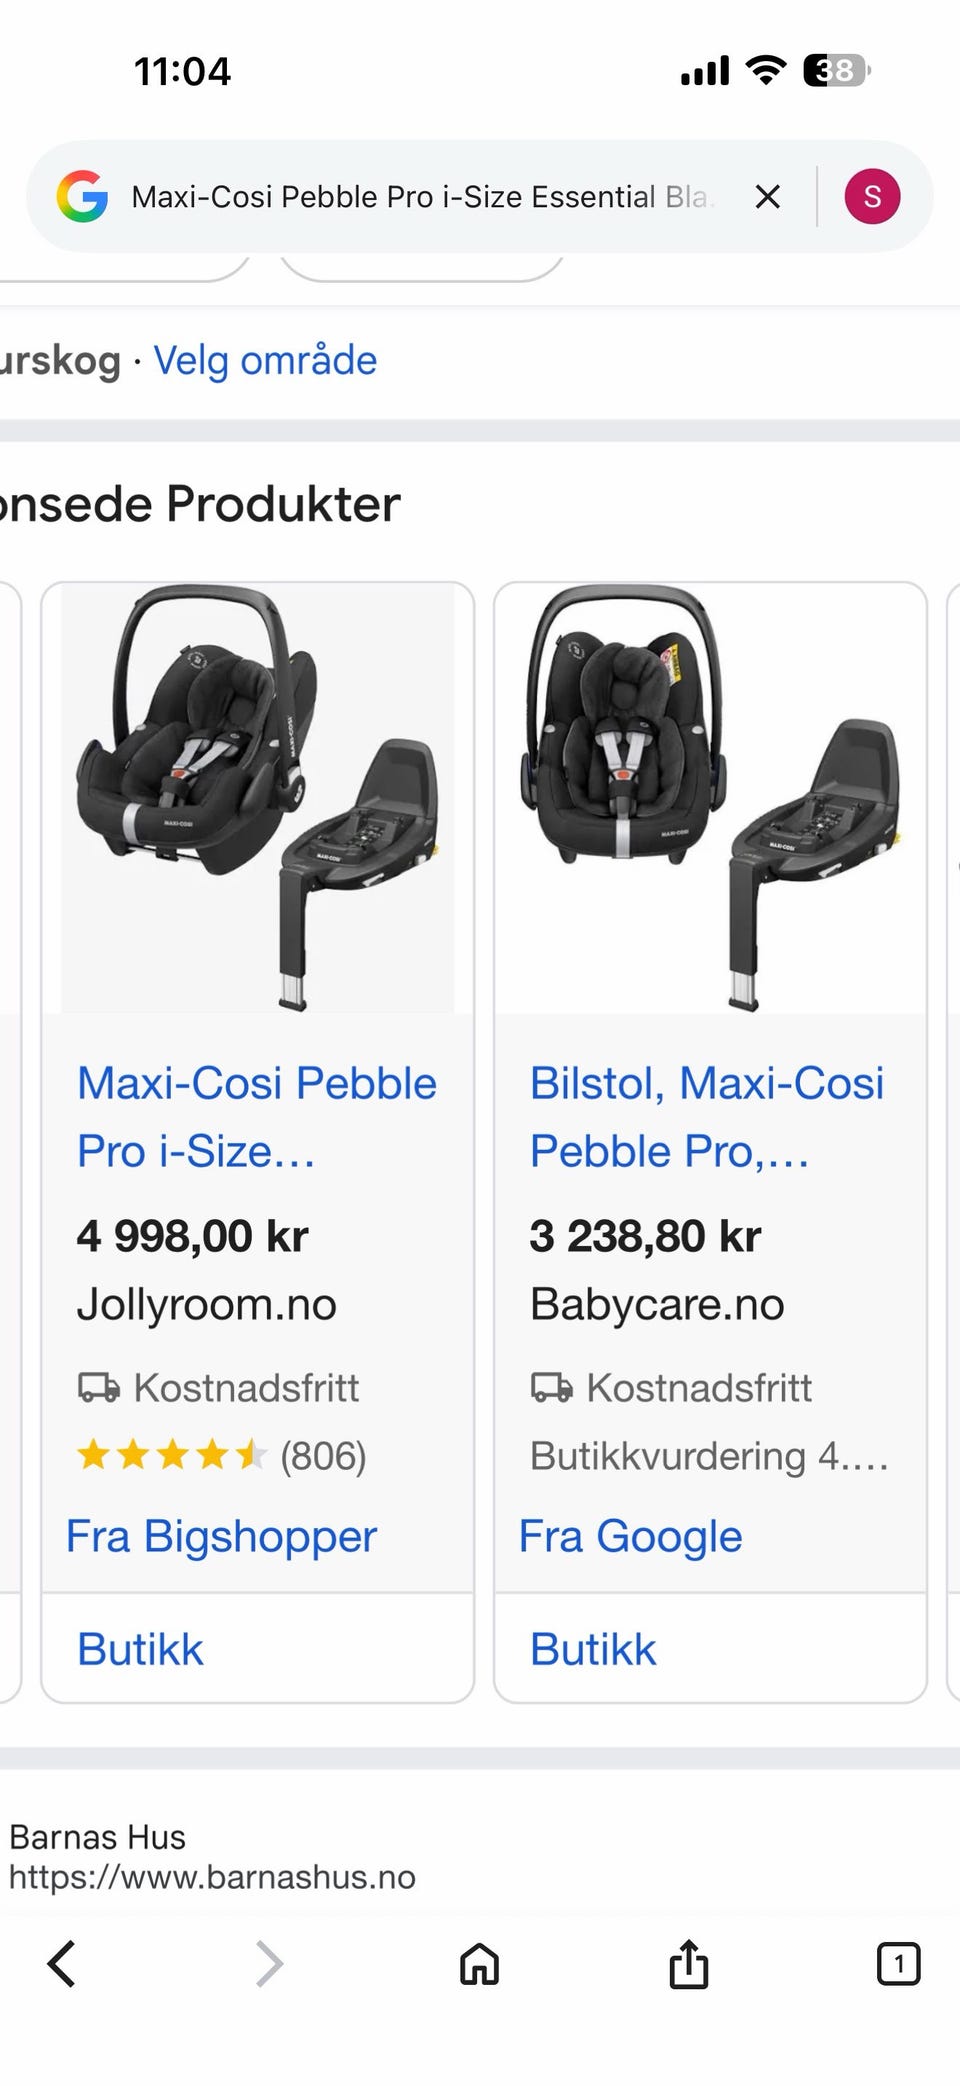Tap Butikk under the Jollyroom product
The image size is (960, 2086).
point(140,1649)
